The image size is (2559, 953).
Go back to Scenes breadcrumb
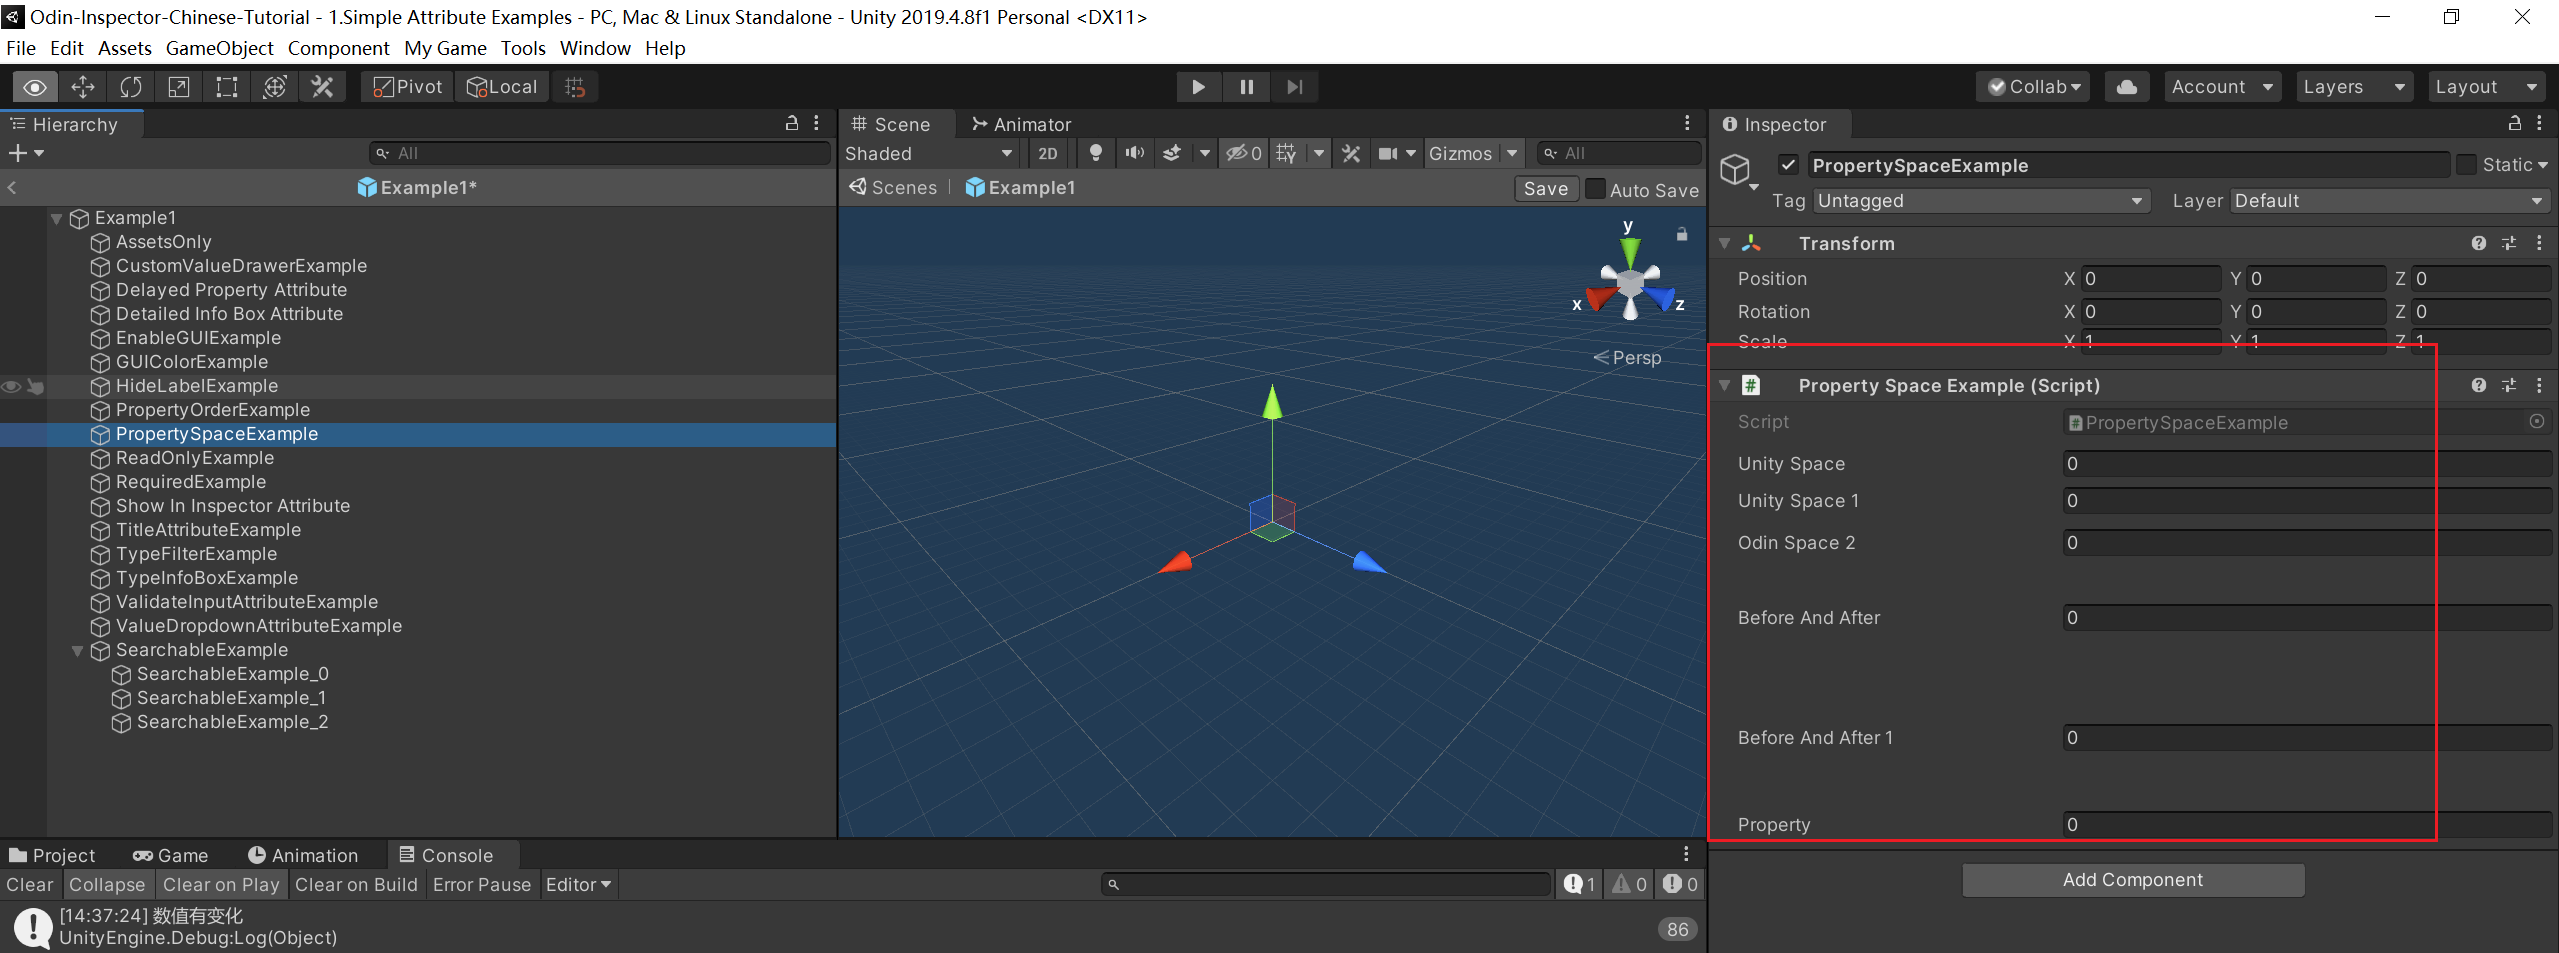coord(893,188)
